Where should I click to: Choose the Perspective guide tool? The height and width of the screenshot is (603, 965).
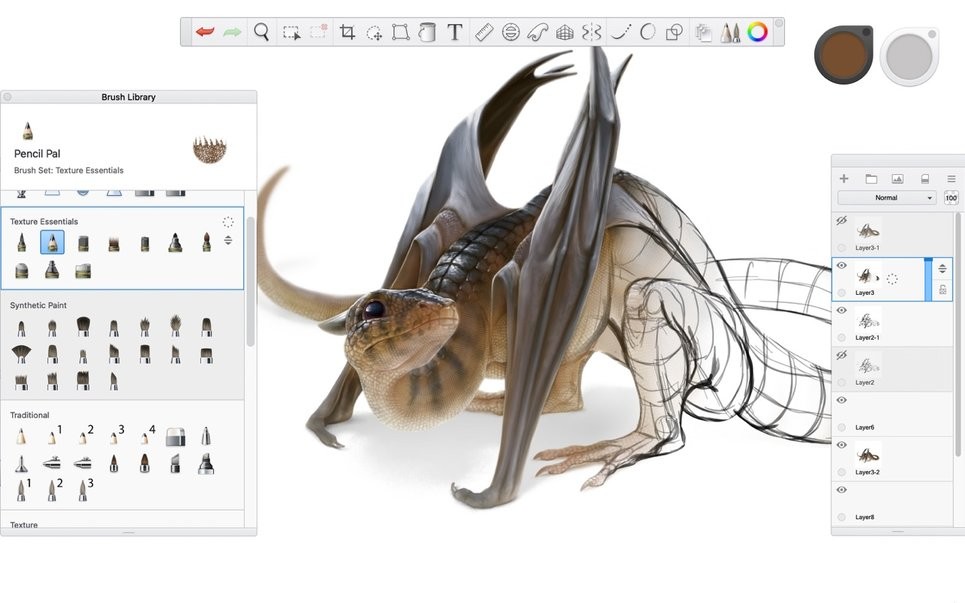click(567, 32)
